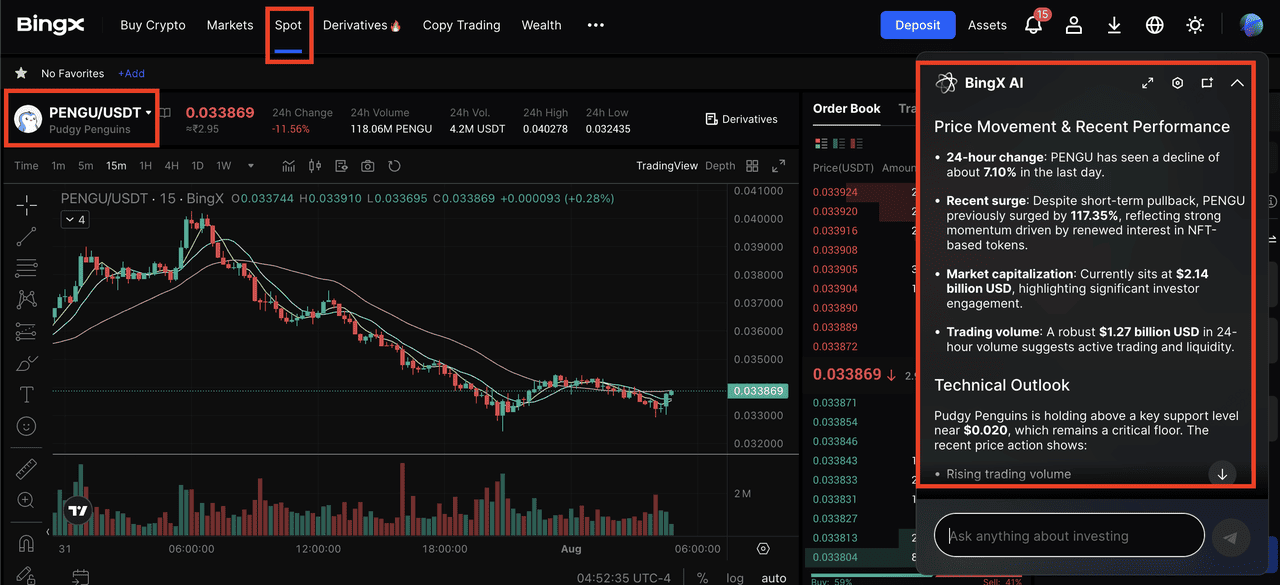Select the zoom in tool
The height and width of the screenshot is (585, 1280).
tap(27, 500)
